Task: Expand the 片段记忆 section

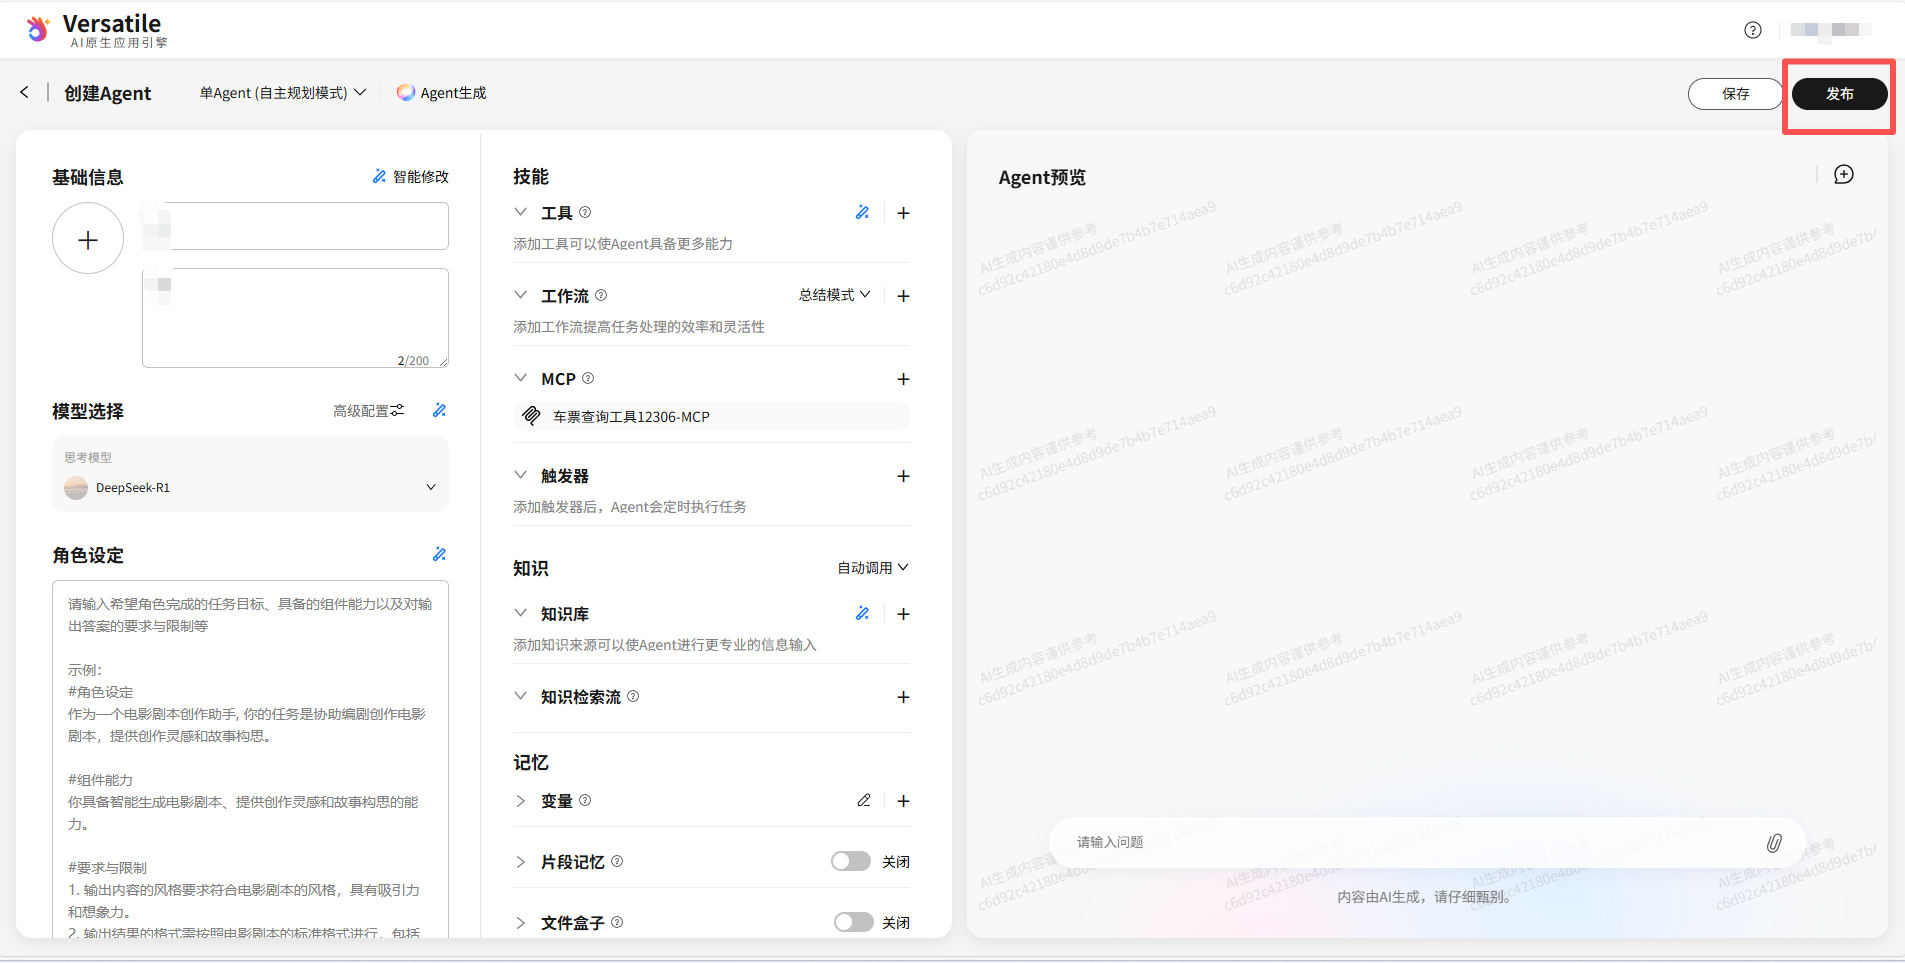Action: pos(520,862)
